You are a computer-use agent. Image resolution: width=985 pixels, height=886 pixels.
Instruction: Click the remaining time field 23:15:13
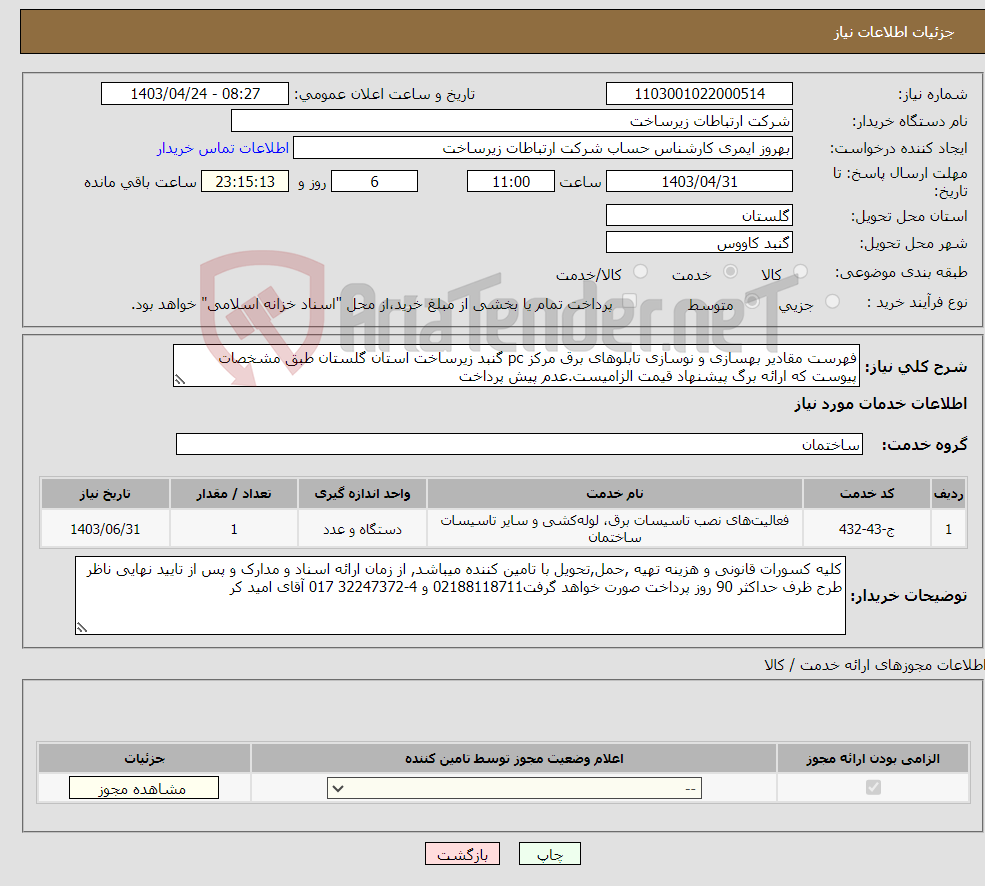[245, 182]
